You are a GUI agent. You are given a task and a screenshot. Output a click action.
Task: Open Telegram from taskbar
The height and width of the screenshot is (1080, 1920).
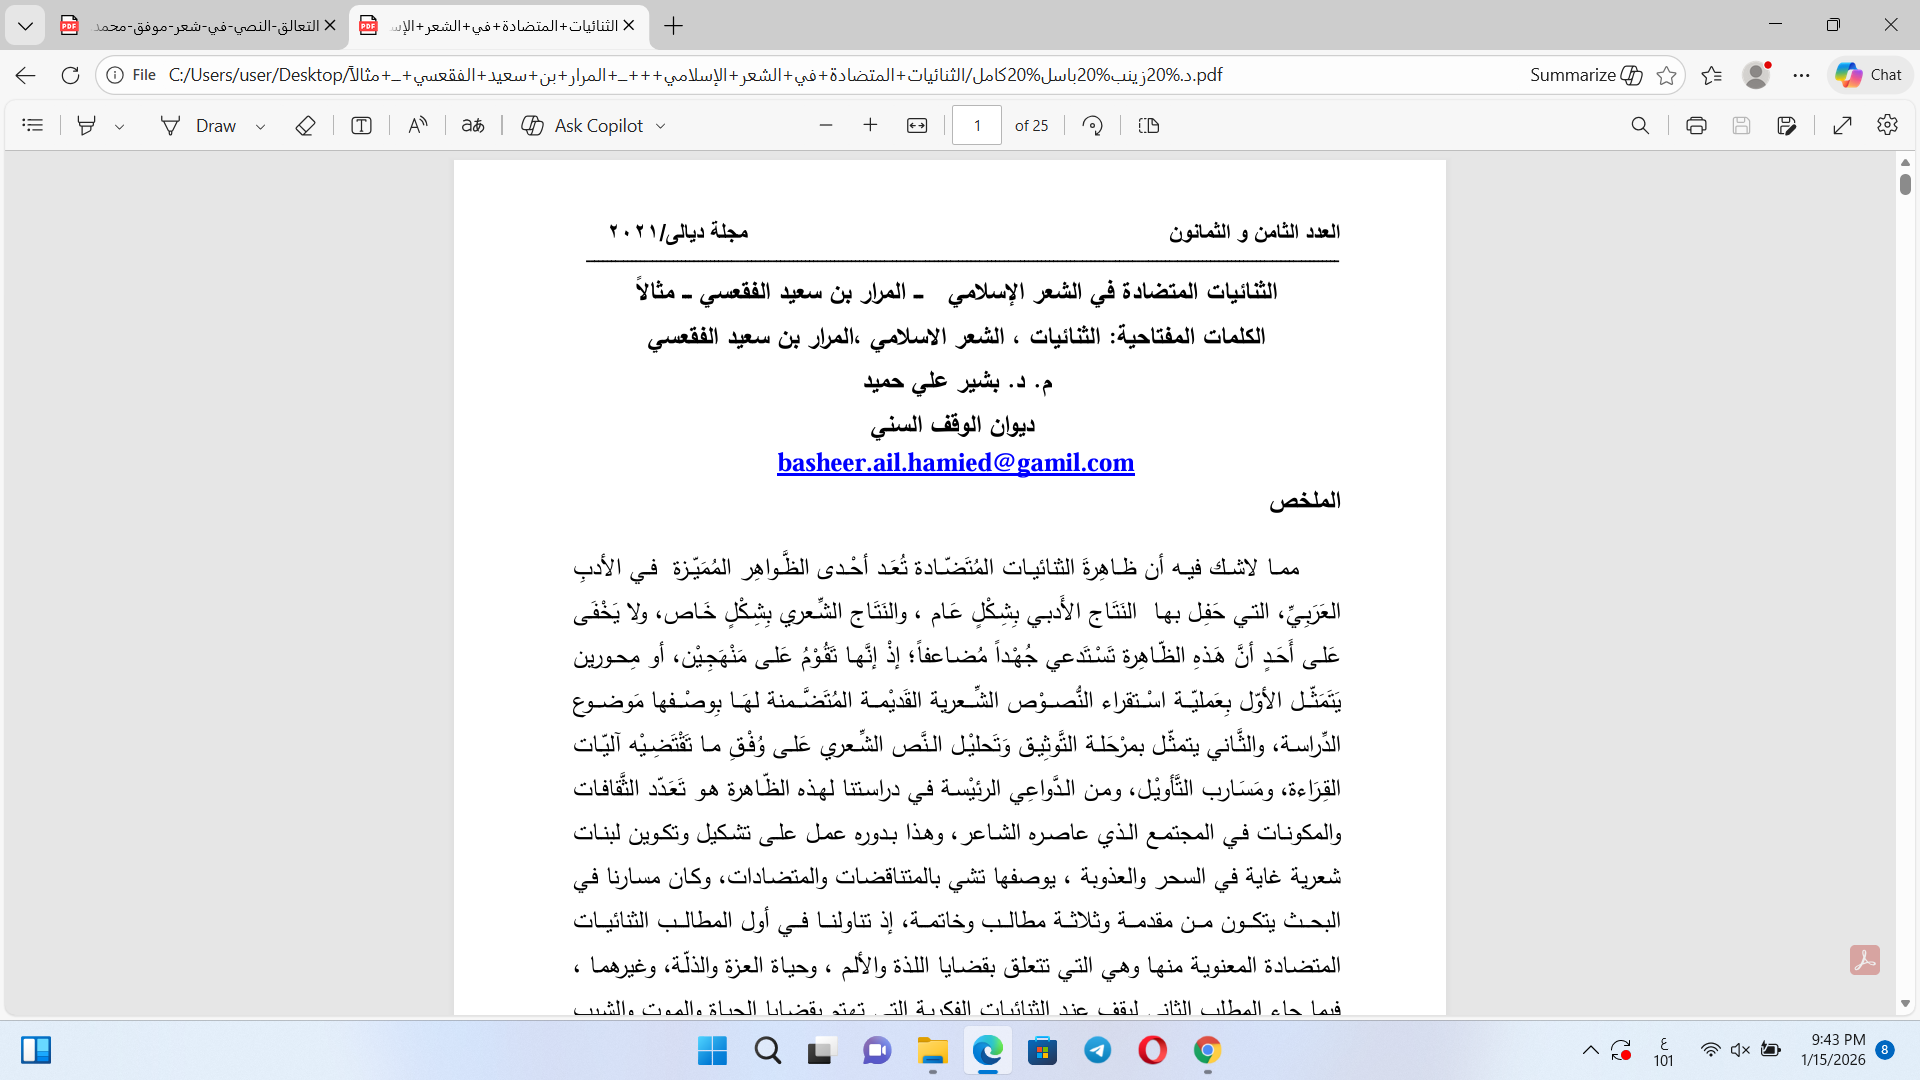tap(1097, 1051)
